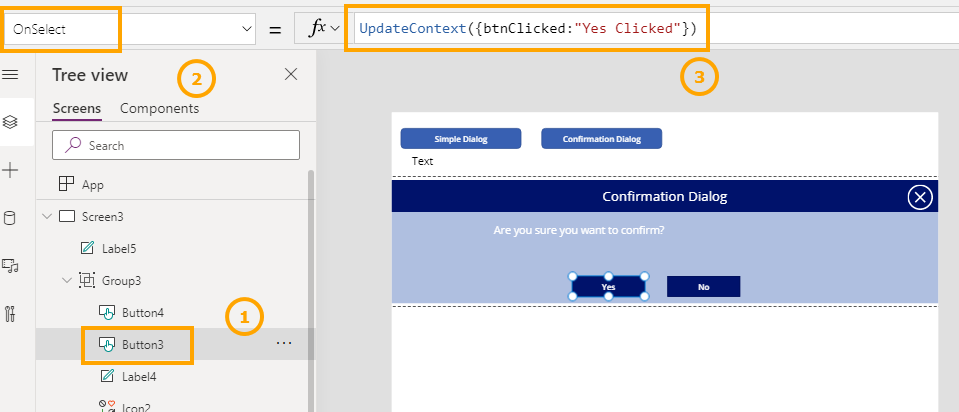This screenshot has width=959, height=412.
Task: Close the Tree view pane
Action: 291,74
